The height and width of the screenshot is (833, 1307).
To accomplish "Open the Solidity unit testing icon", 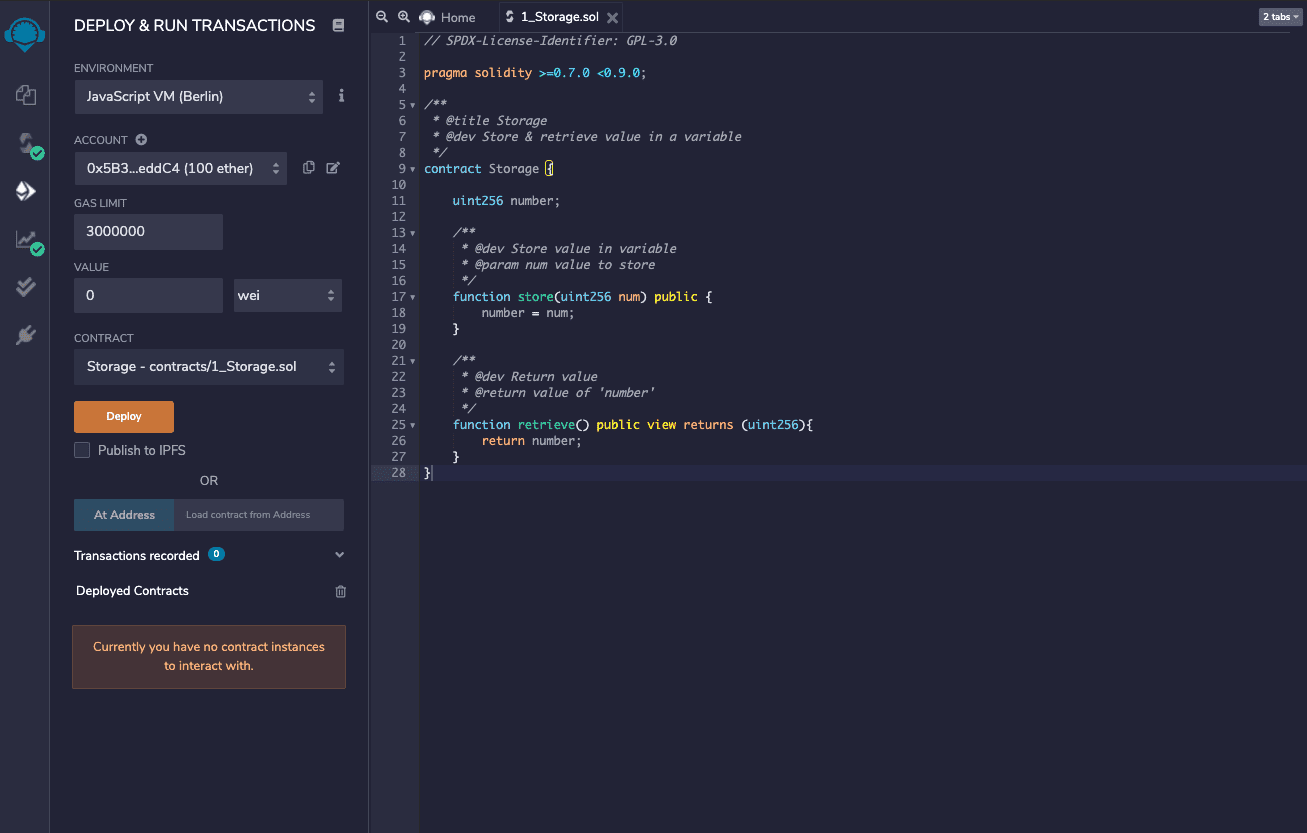I will (x=25, y=287).
